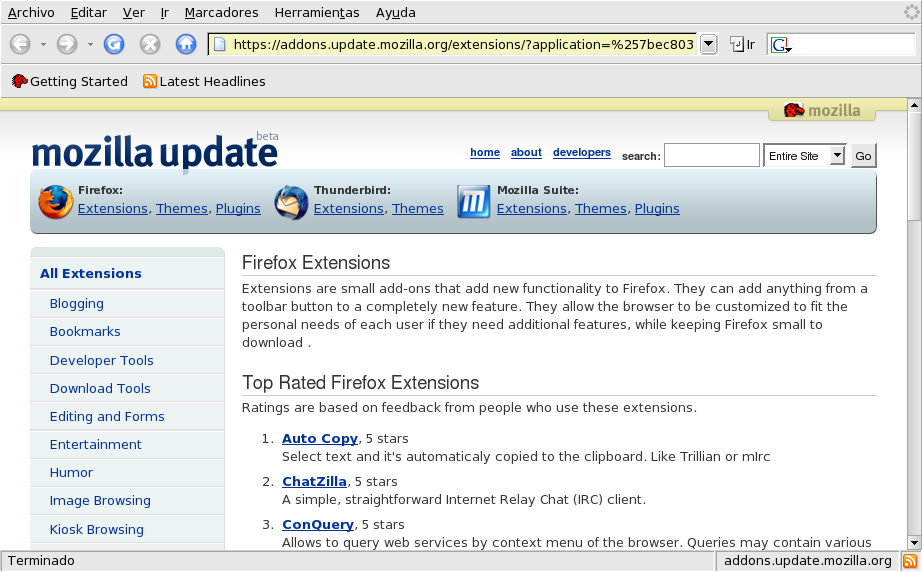922x572 pixels.
Task: Click the activity throbber icon
Action: pyautogui.click(x=912, y=12)
